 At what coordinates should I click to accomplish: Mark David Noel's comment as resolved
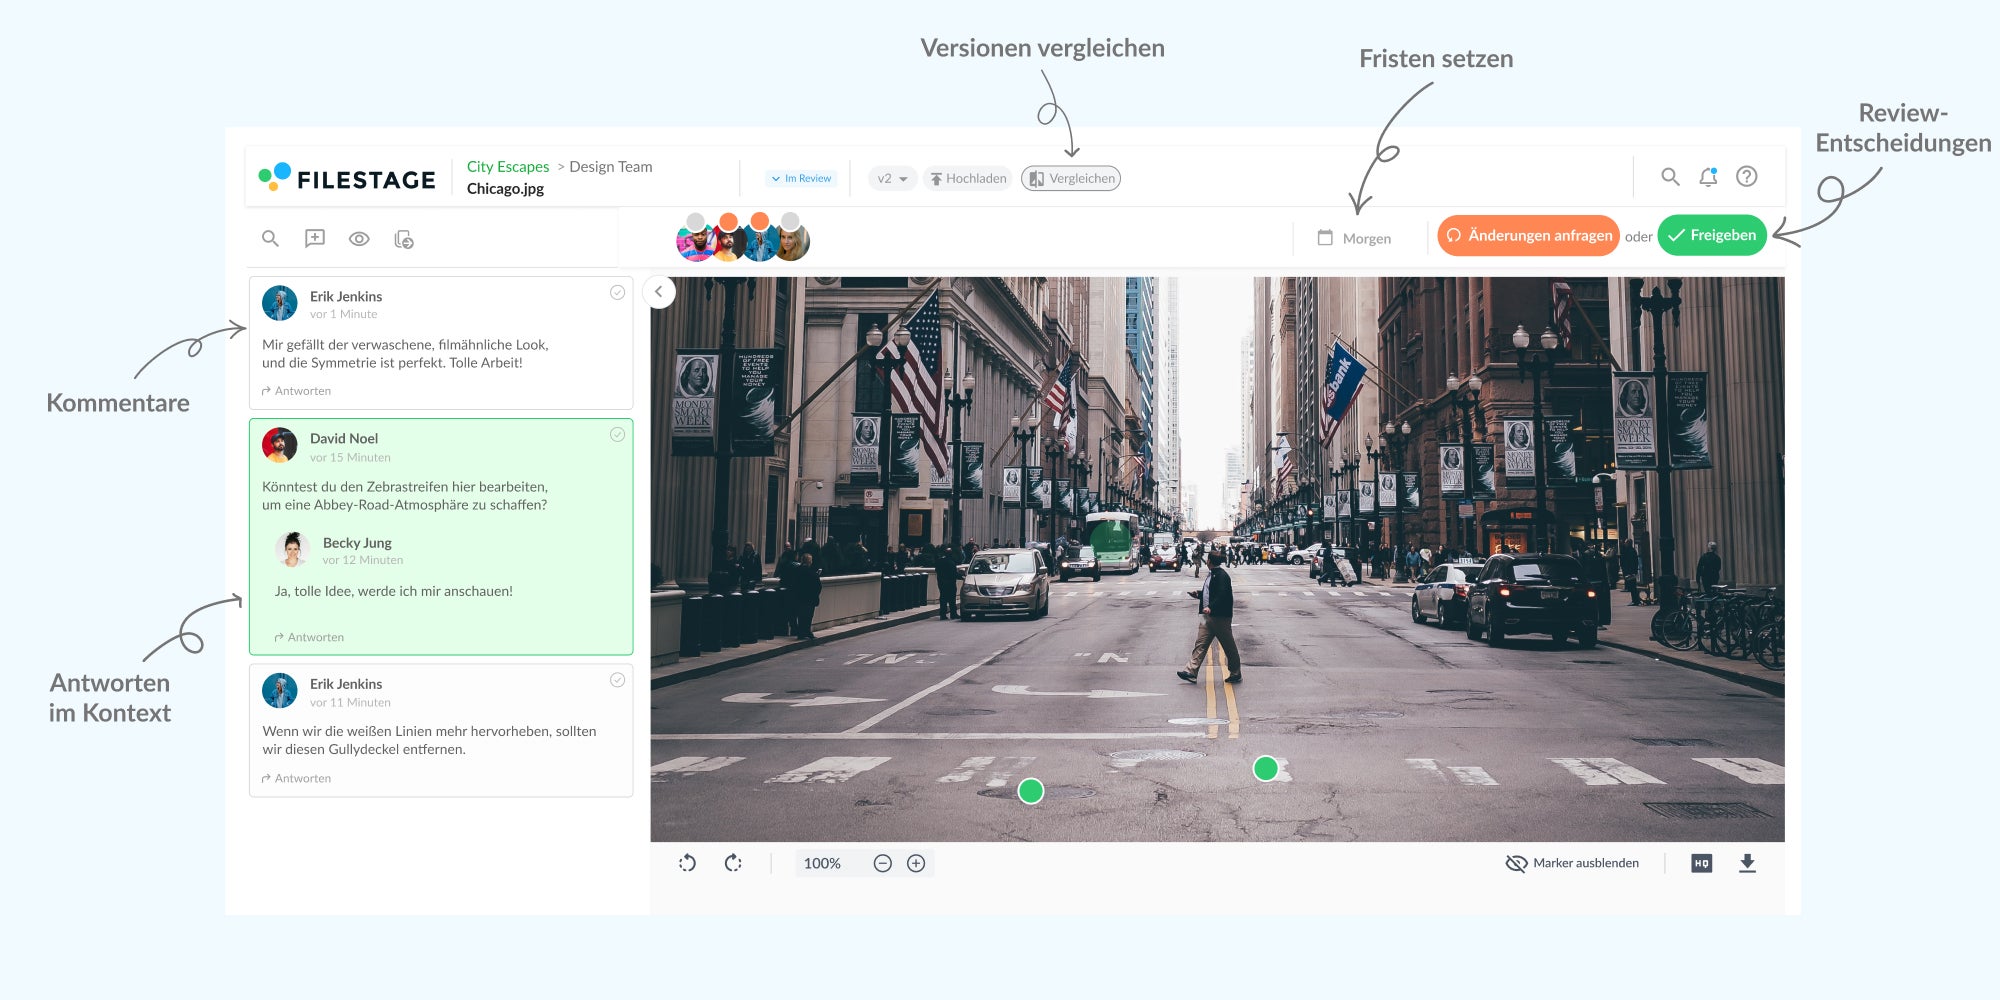coord(617,432)
